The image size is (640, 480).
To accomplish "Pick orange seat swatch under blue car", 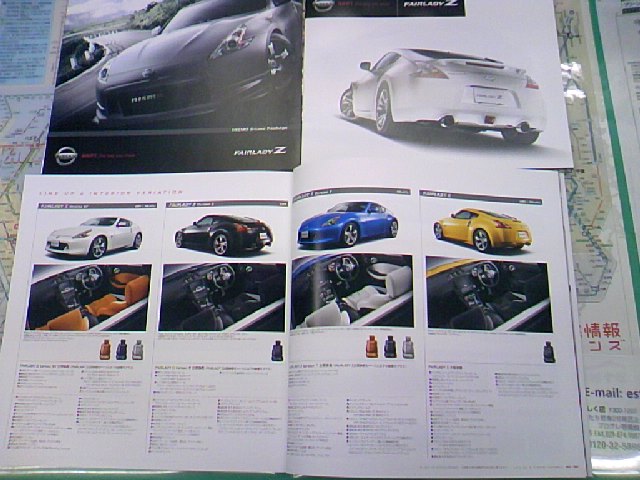I will [371, 347].
